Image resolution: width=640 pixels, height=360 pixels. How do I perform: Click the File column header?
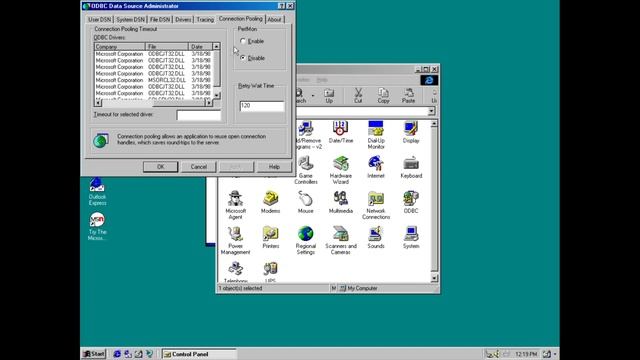[x=167, y=47]
